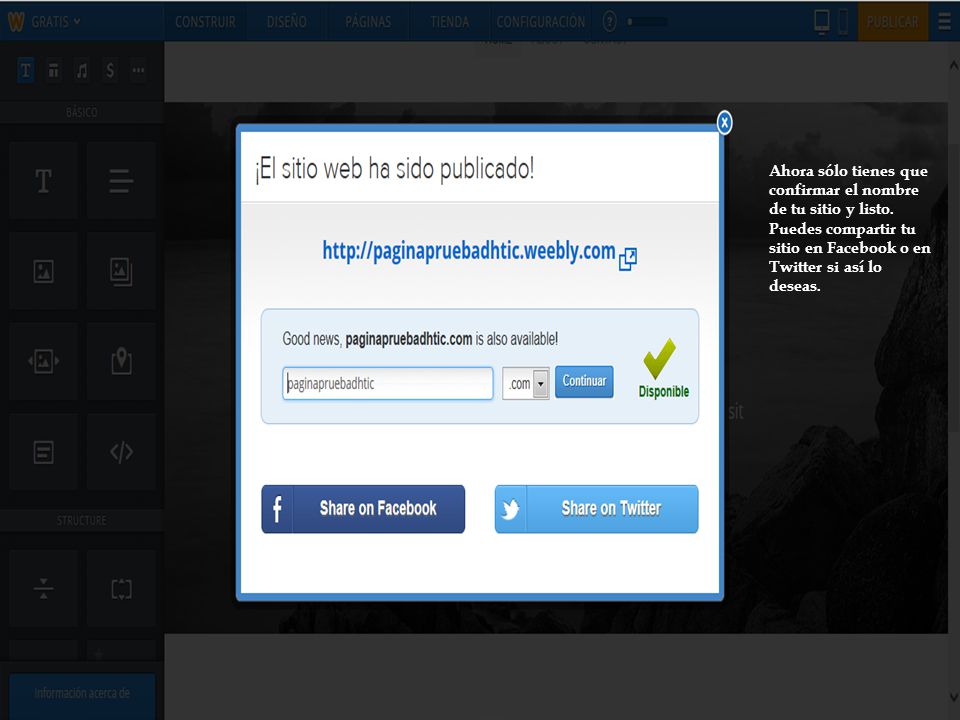Pick the Contact Form element
960x720 pixels.
43,452
